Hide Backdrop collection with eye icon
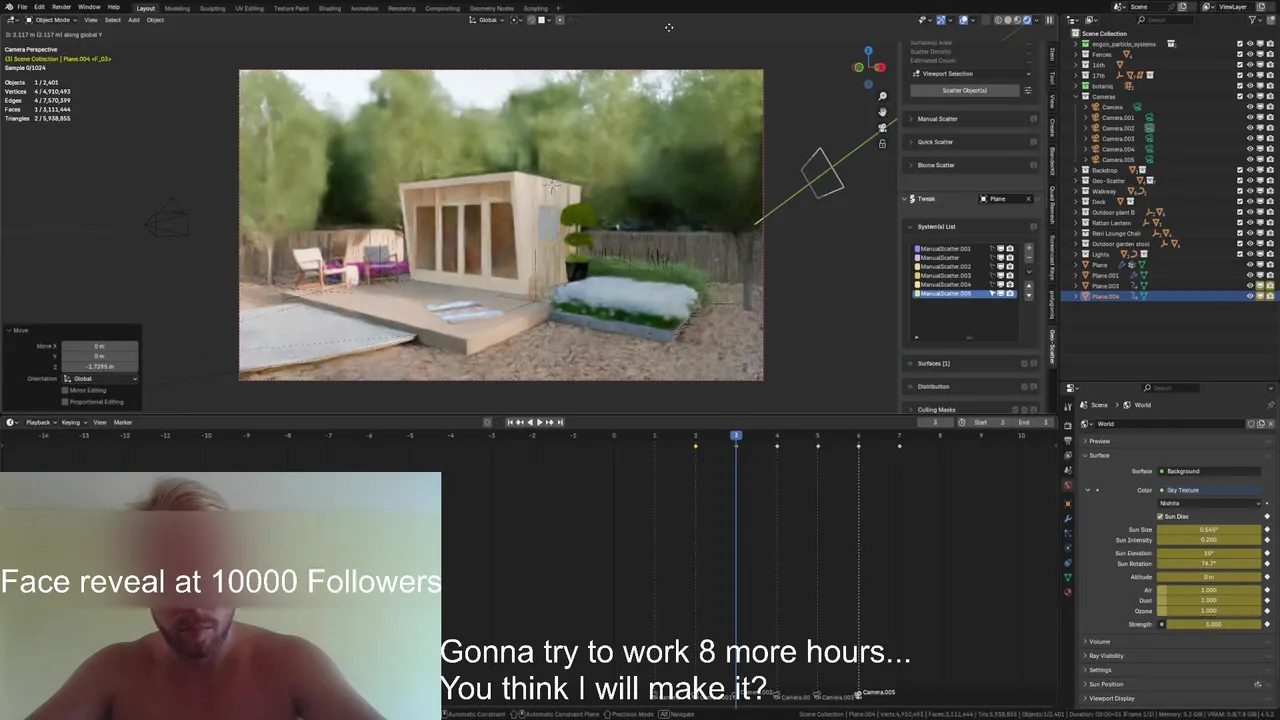Viewport: 1280px width, 720px height. 1250,170
